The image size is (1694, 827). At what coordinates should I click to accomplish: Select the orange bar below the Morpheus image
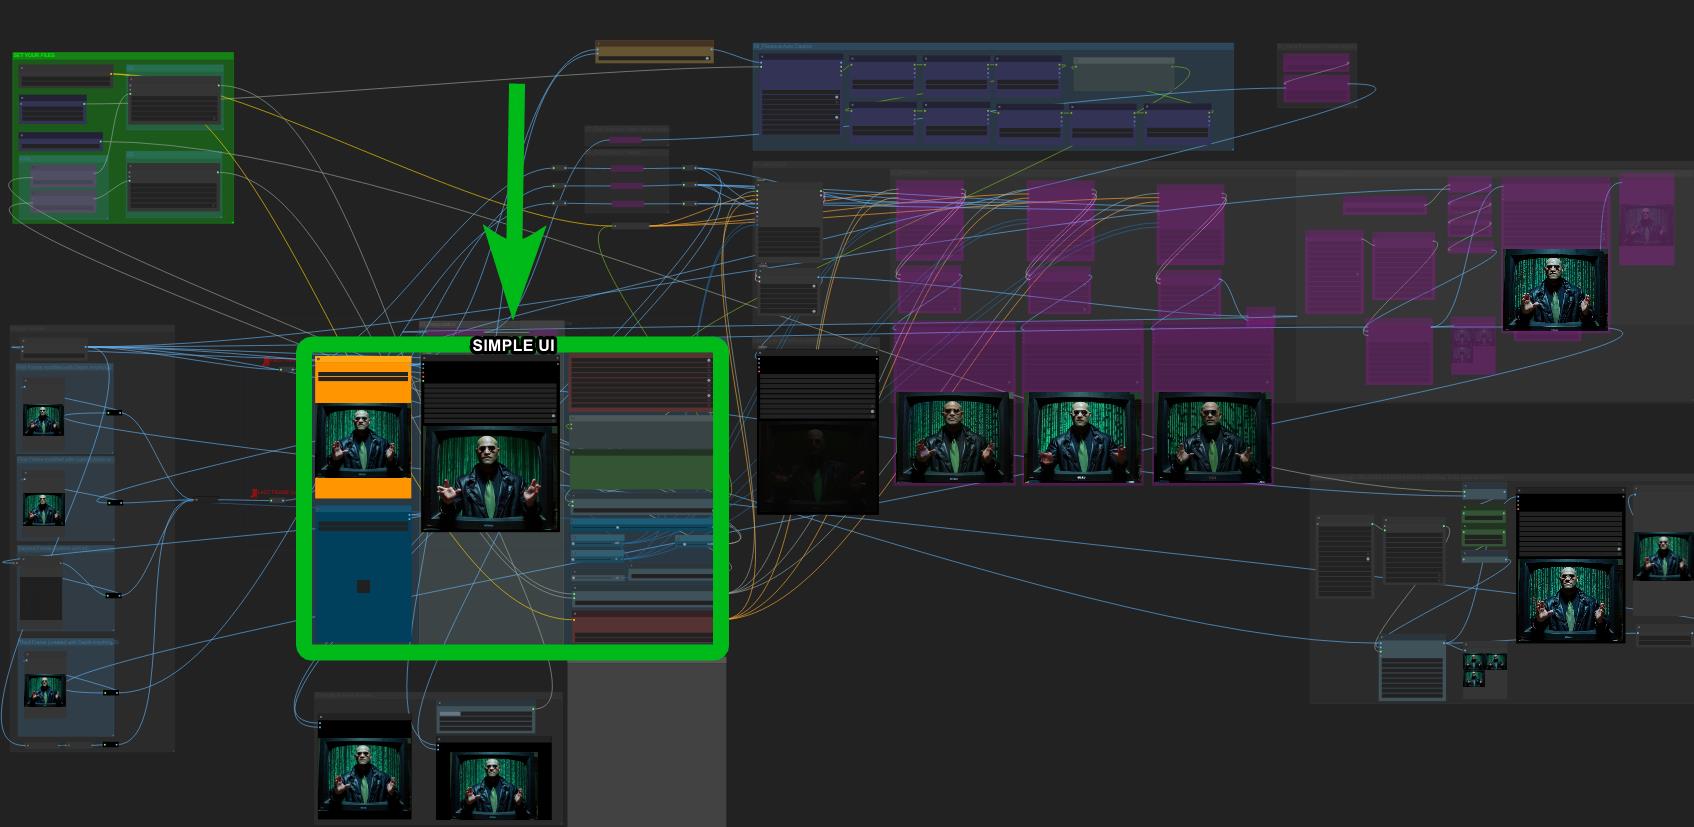363,488
